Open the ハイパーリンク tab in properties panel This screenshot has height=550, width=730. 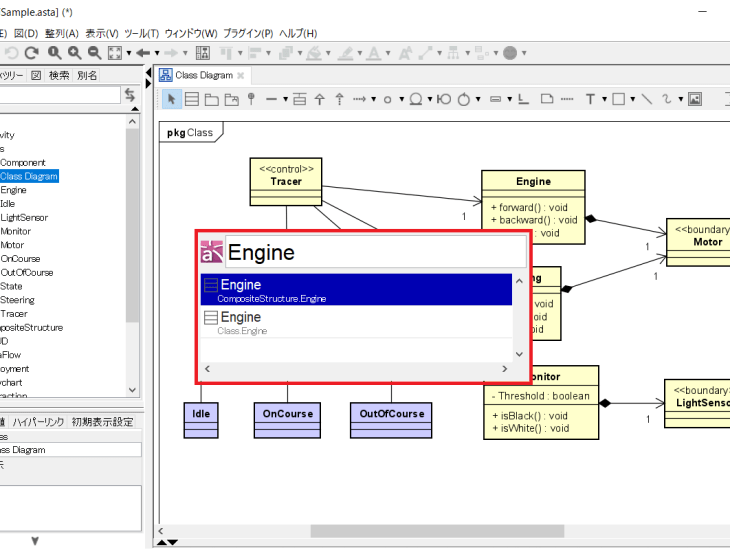(x=39, y=422)
